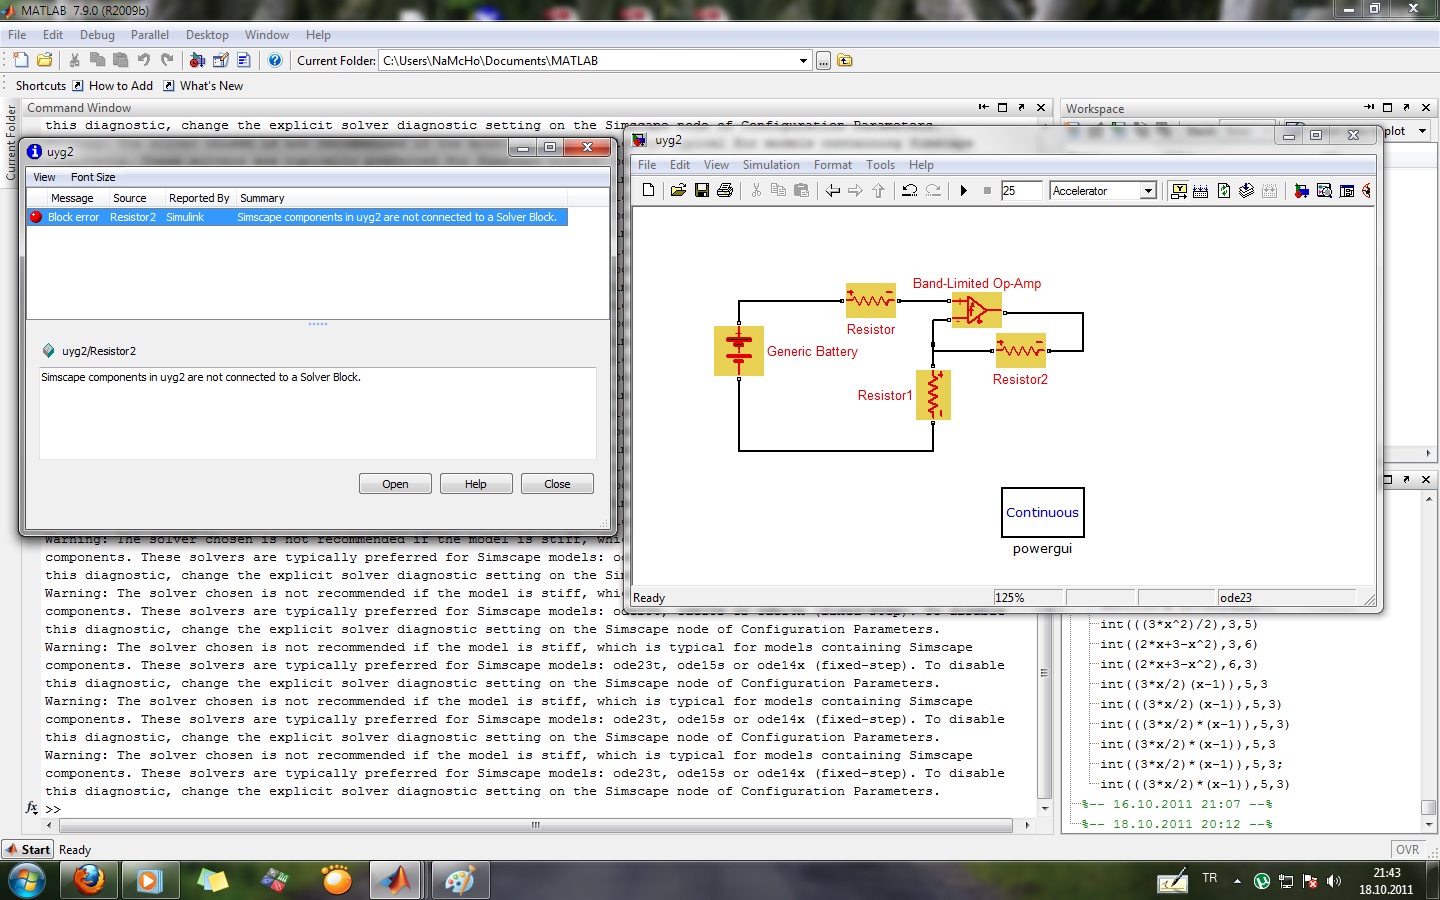
Task: Click MATLAB icon in the taskbar
Action: (x=397, y=880)
